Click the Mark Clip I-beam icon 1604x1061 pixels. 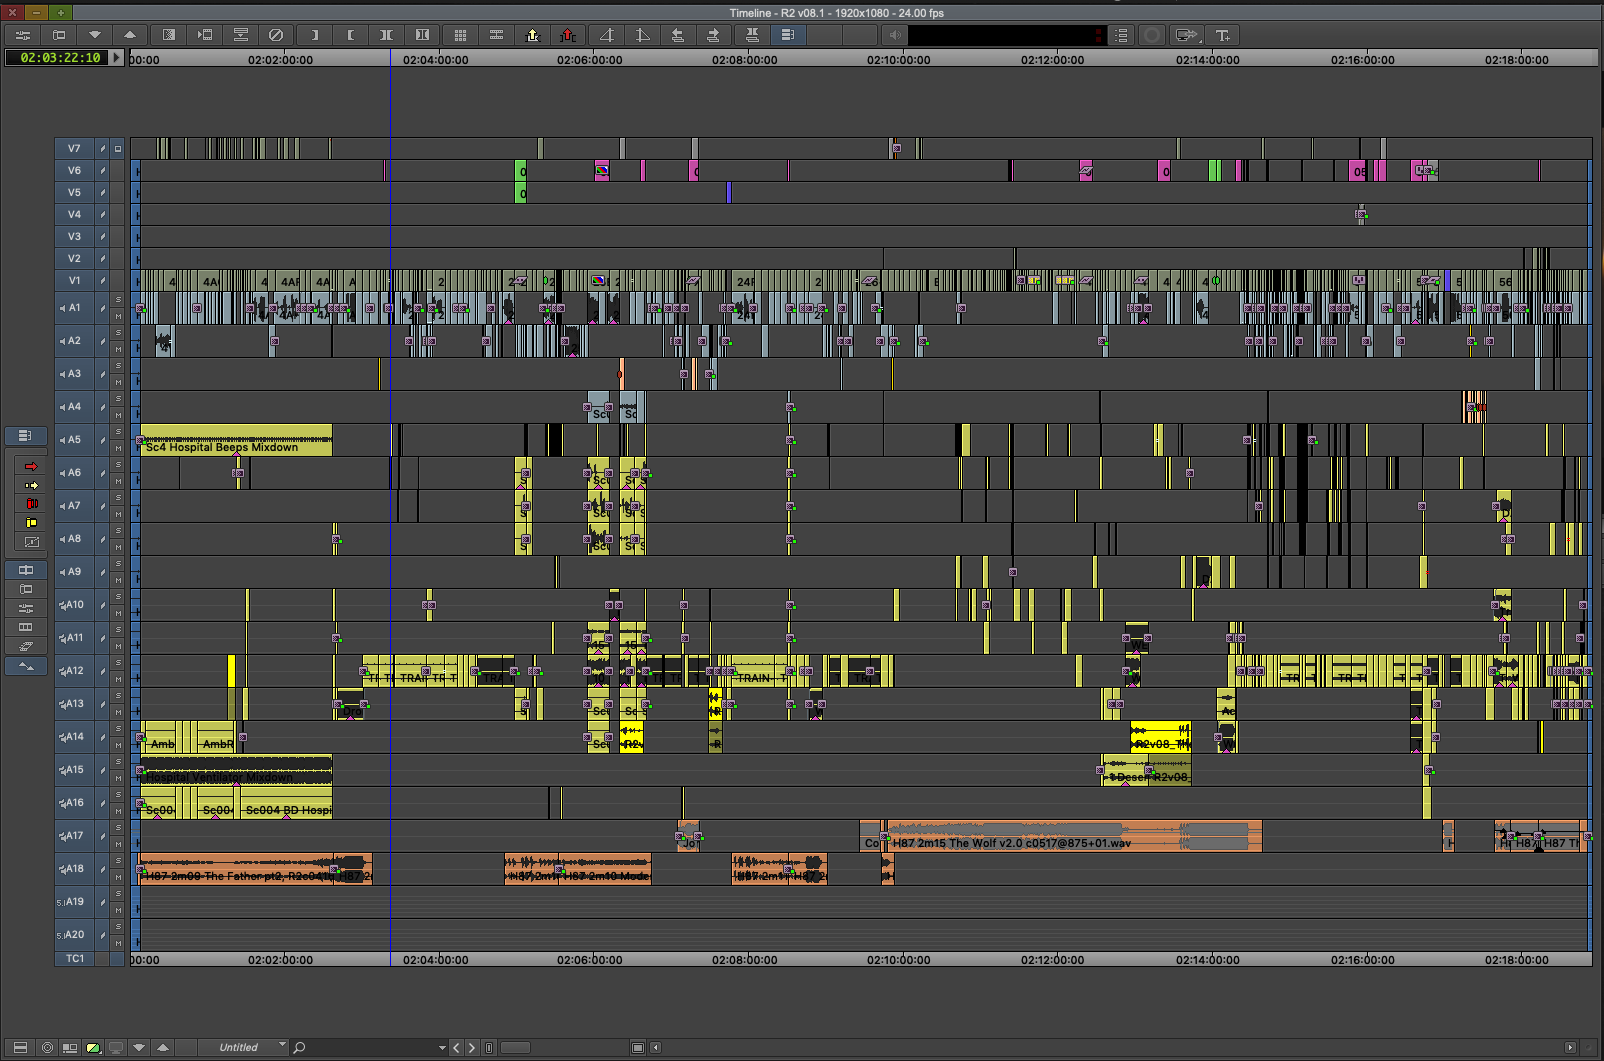pyautogui.click(x=386, y=35)
